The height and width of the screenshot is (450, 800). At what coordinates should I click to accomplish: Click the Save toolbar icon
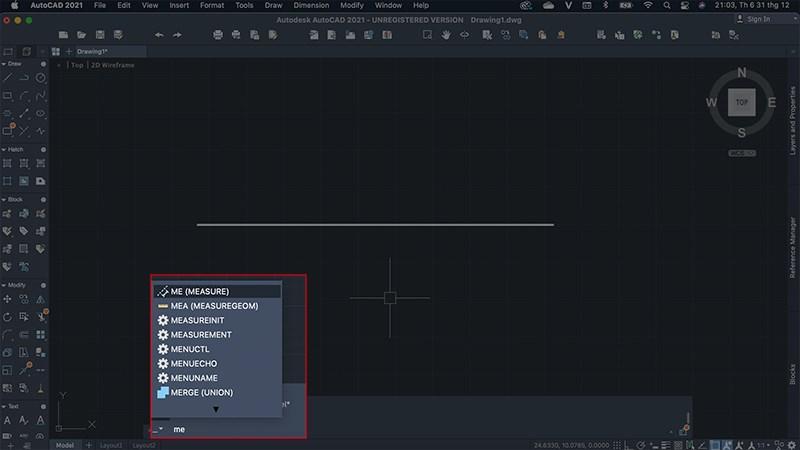coord(100,35)
